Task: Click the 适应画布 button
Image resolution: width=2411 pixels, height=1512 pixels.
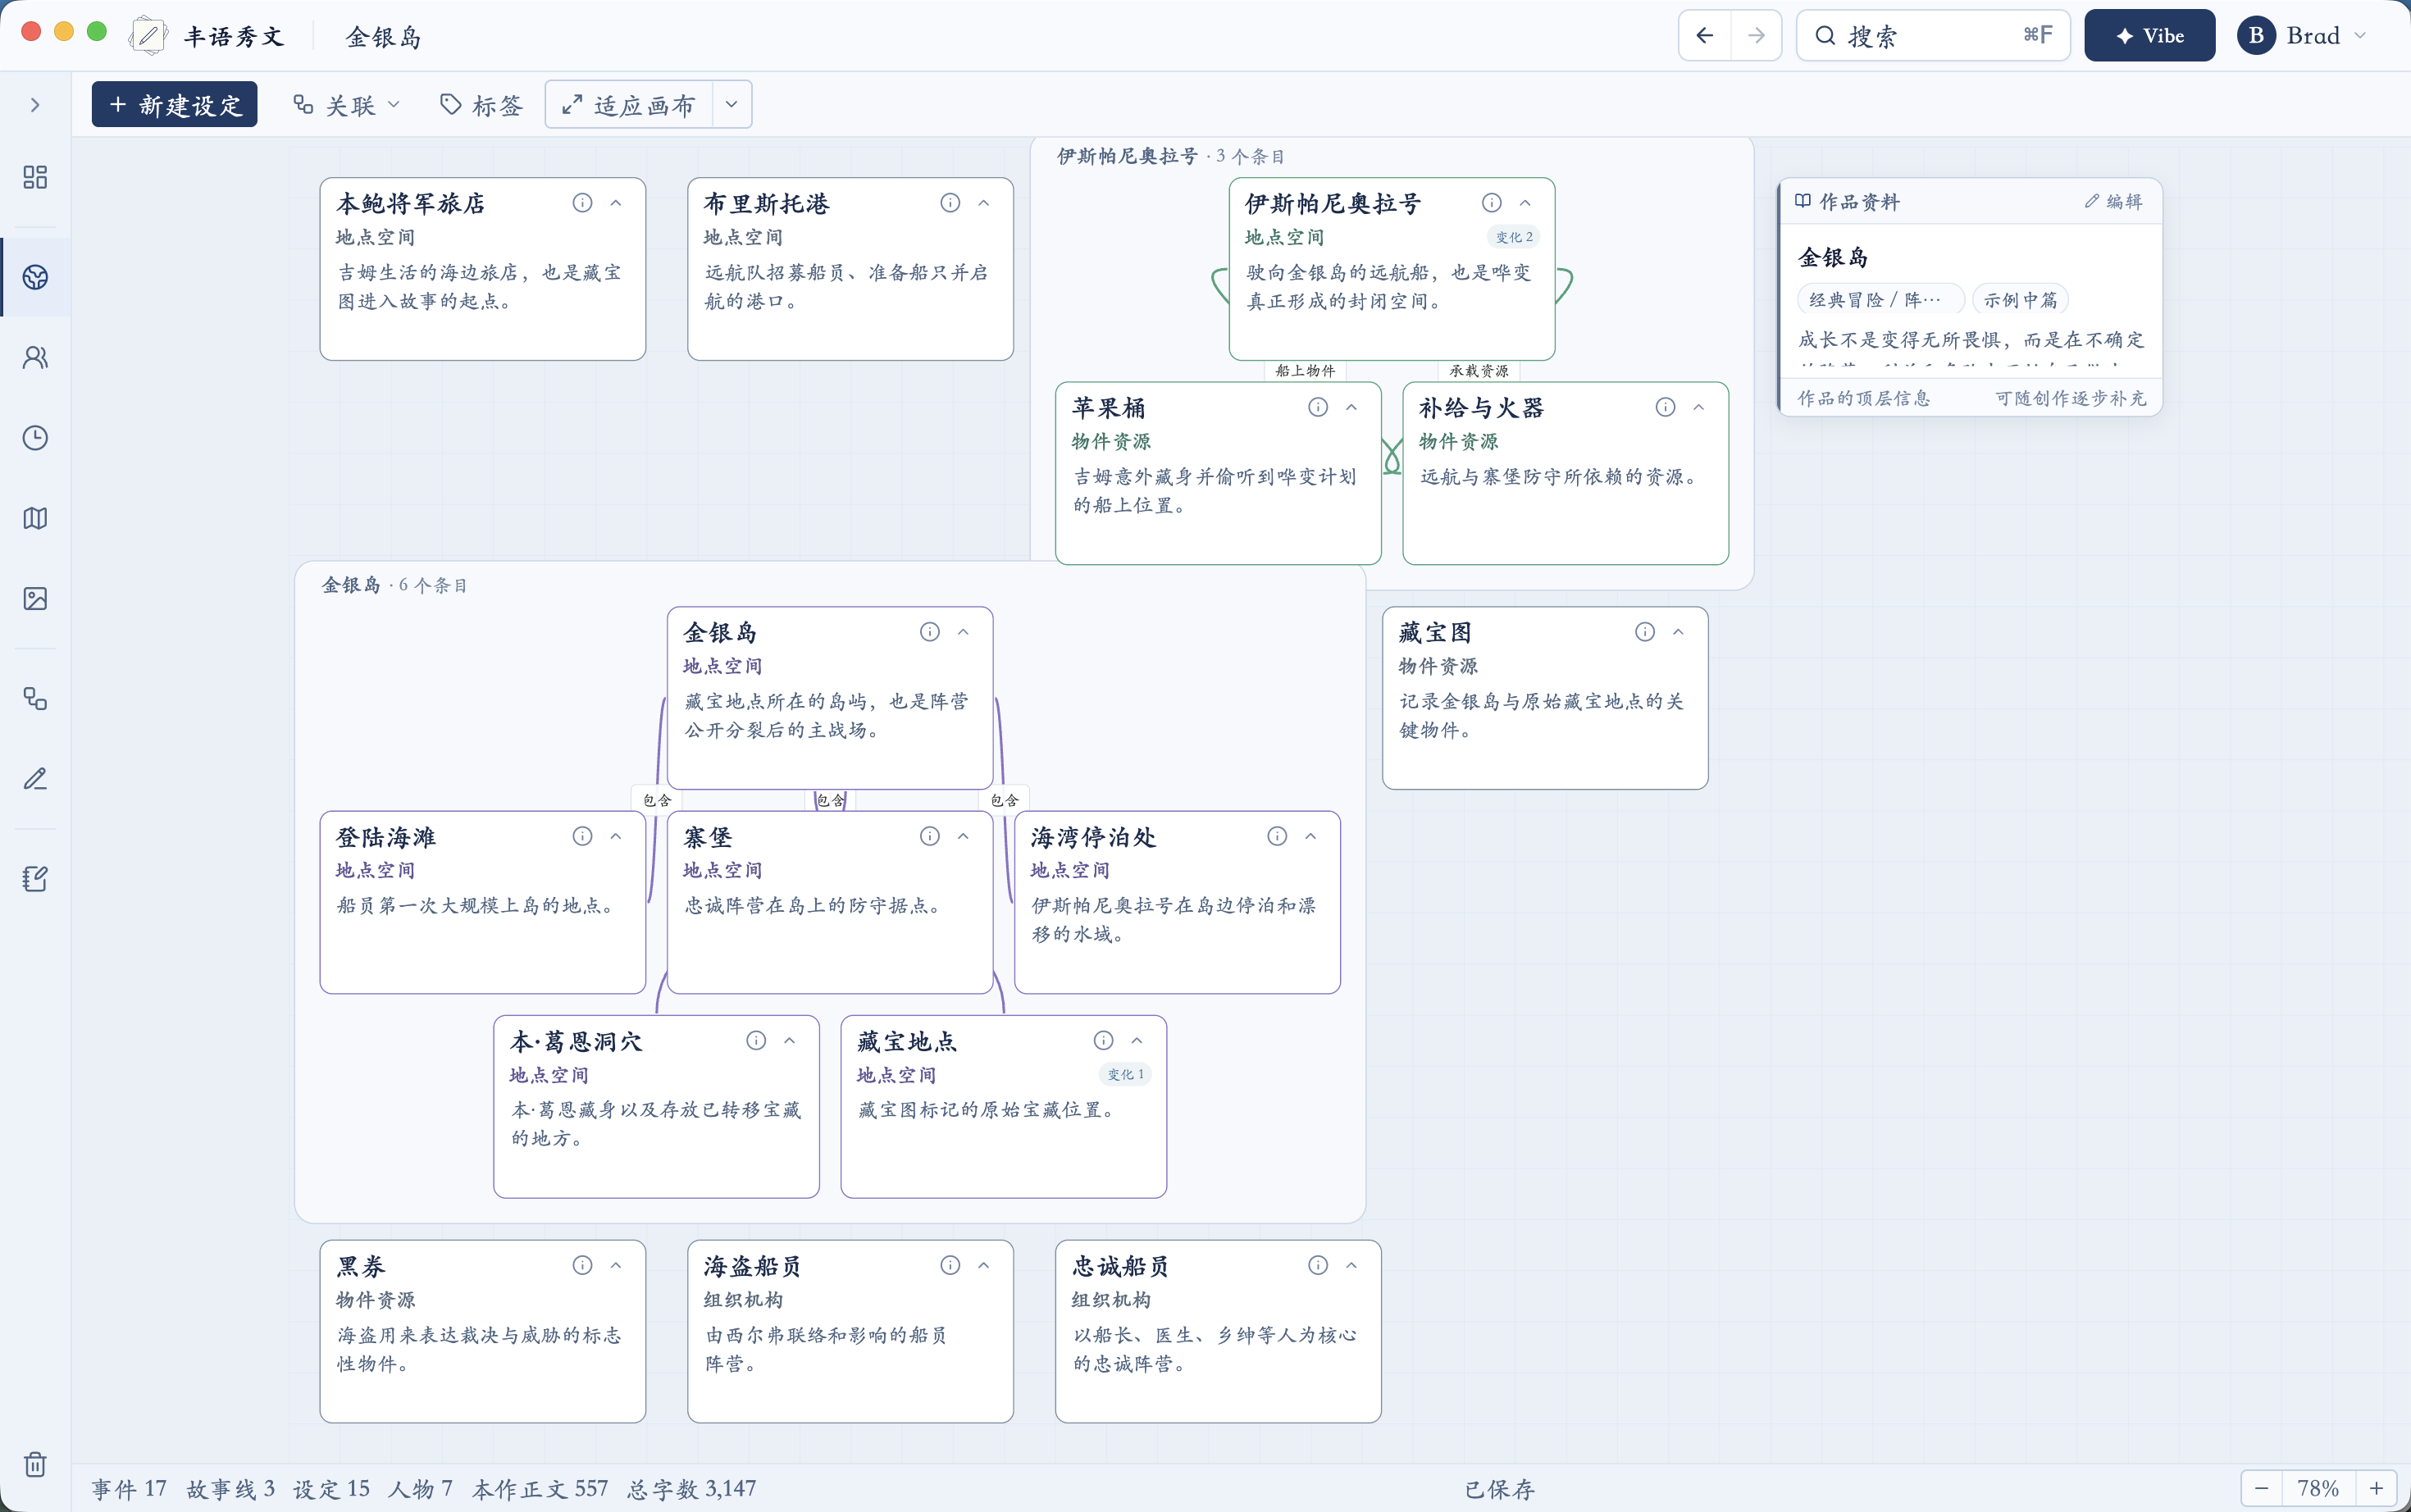Action: pyautogui.click(x=629, y=104)
